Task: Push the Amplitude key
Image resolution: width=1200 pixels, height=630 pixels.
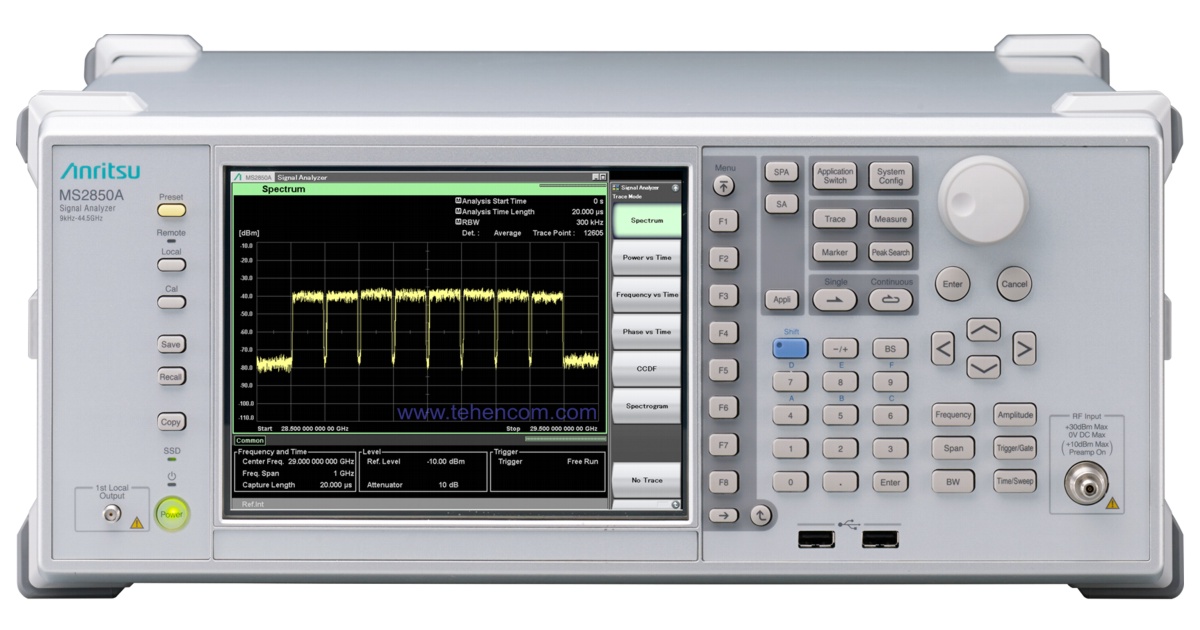Action: [1015, 415]
